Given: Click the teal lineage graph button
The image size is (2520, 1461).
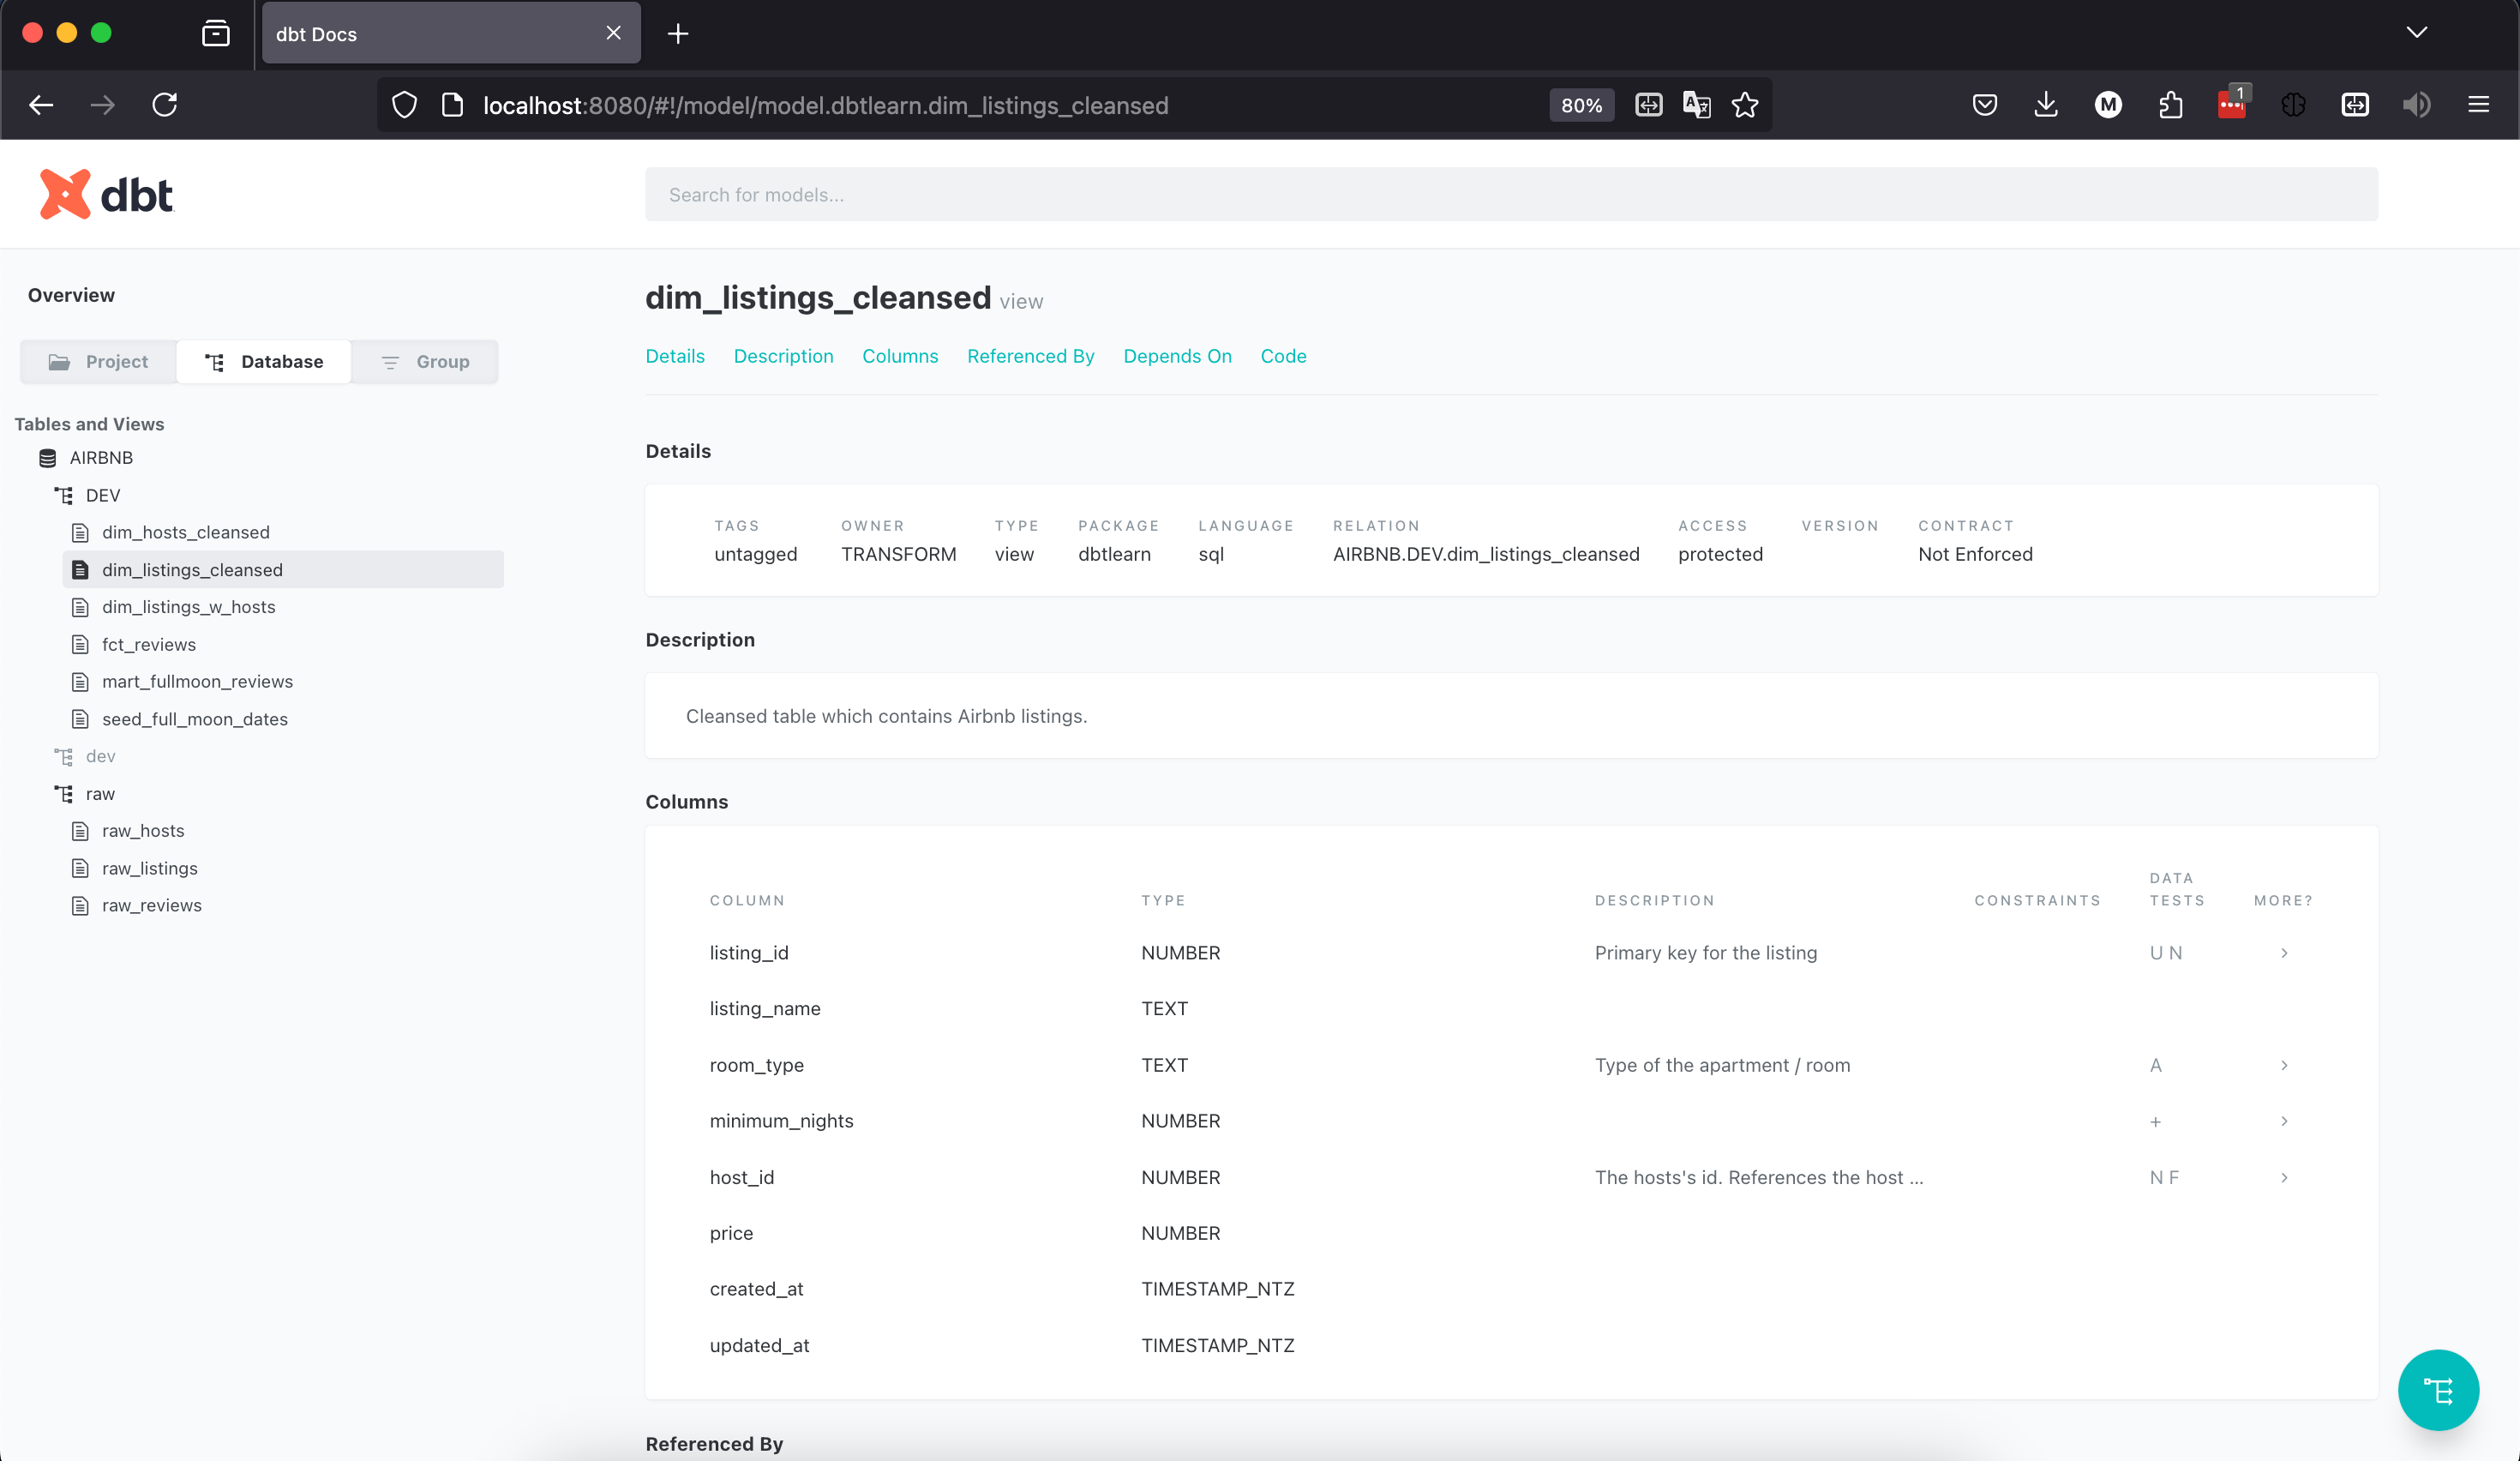Looking at the screenshot, I should pyautogui.click(x=2437, y=1389).
